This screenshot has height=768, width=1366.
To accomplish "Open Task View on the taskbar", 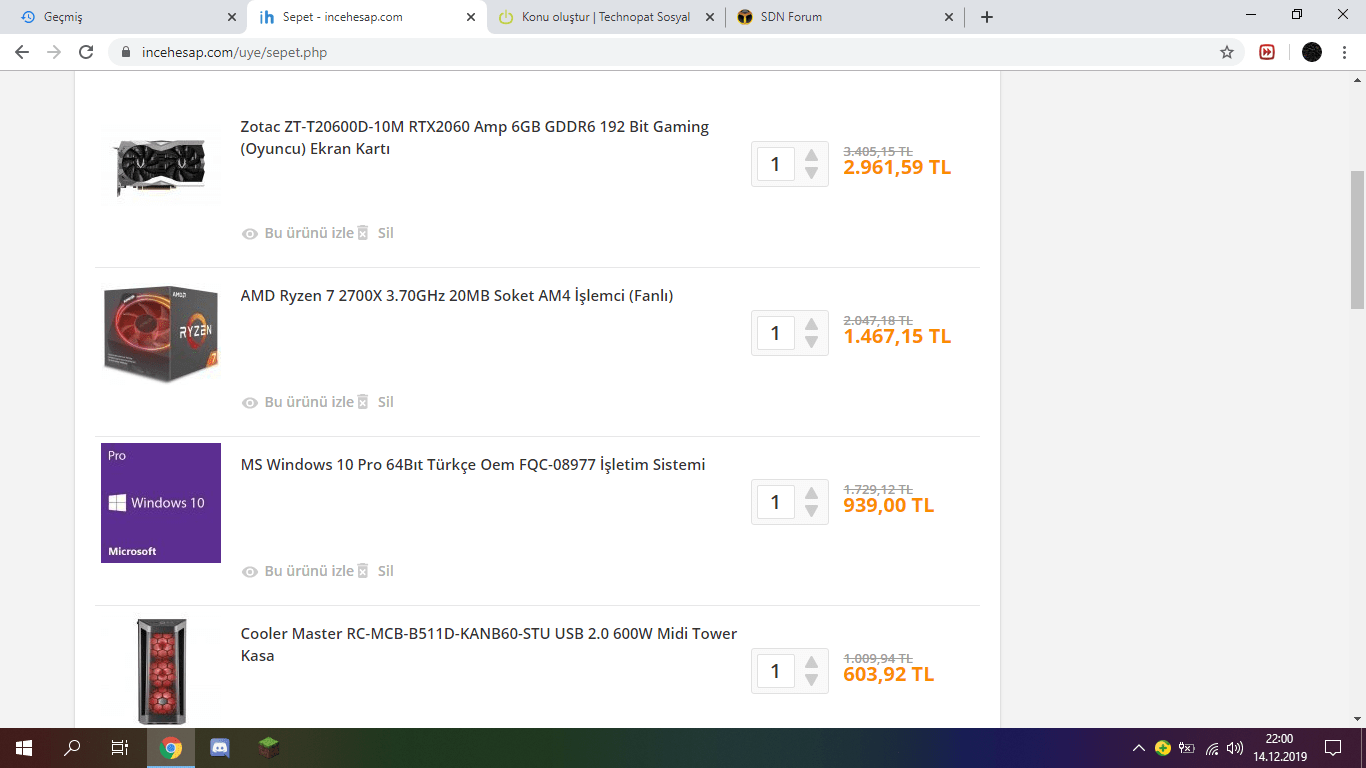I will pos(120,748).
